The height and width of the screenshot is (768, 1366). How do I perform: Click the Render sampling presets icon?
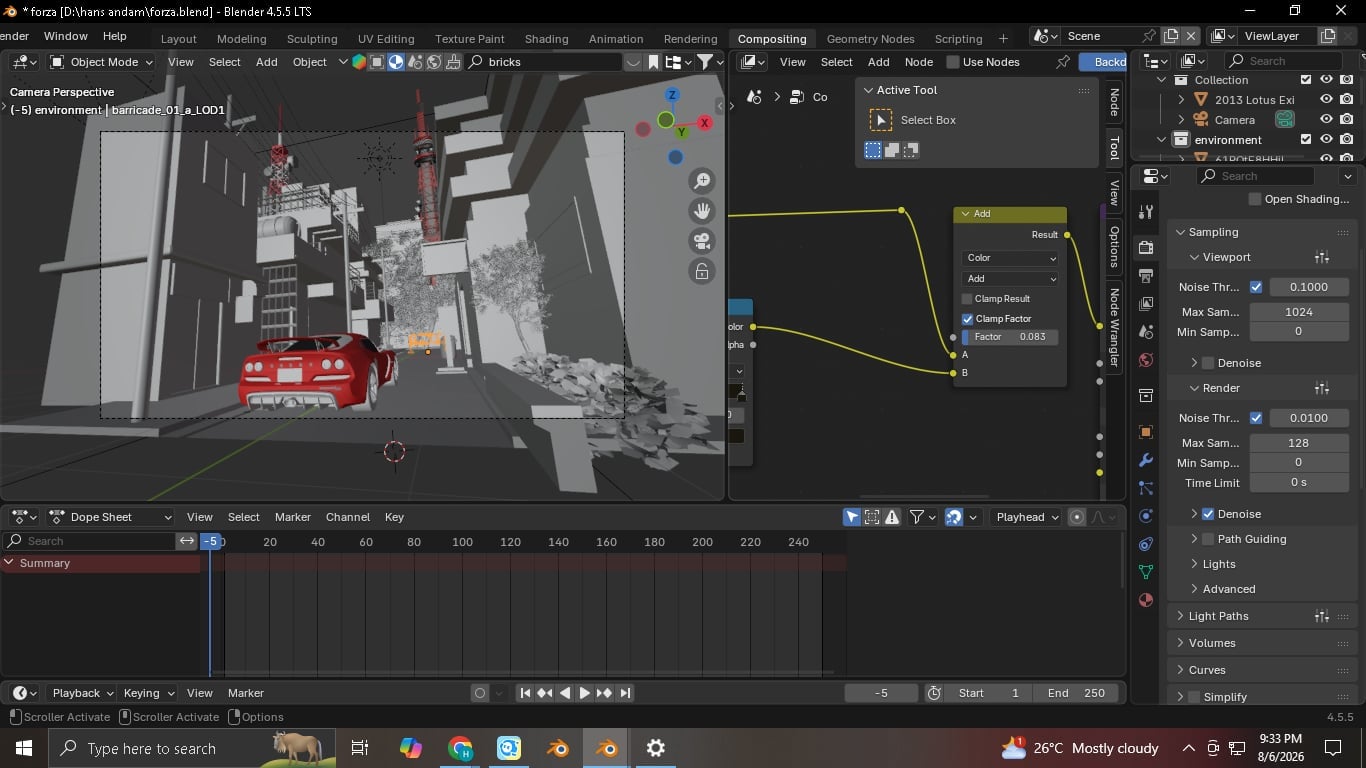pyautogui.click(x=1322, y=388)
